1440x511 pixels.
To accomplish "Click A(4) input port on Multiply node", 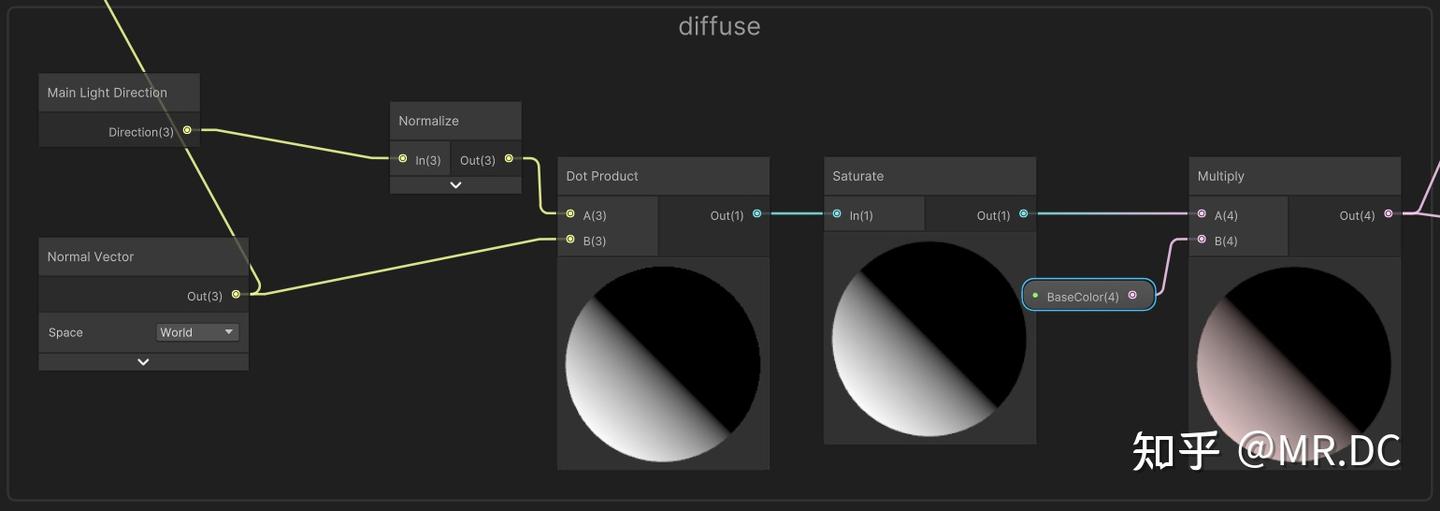I will (x=1202, y=213).
